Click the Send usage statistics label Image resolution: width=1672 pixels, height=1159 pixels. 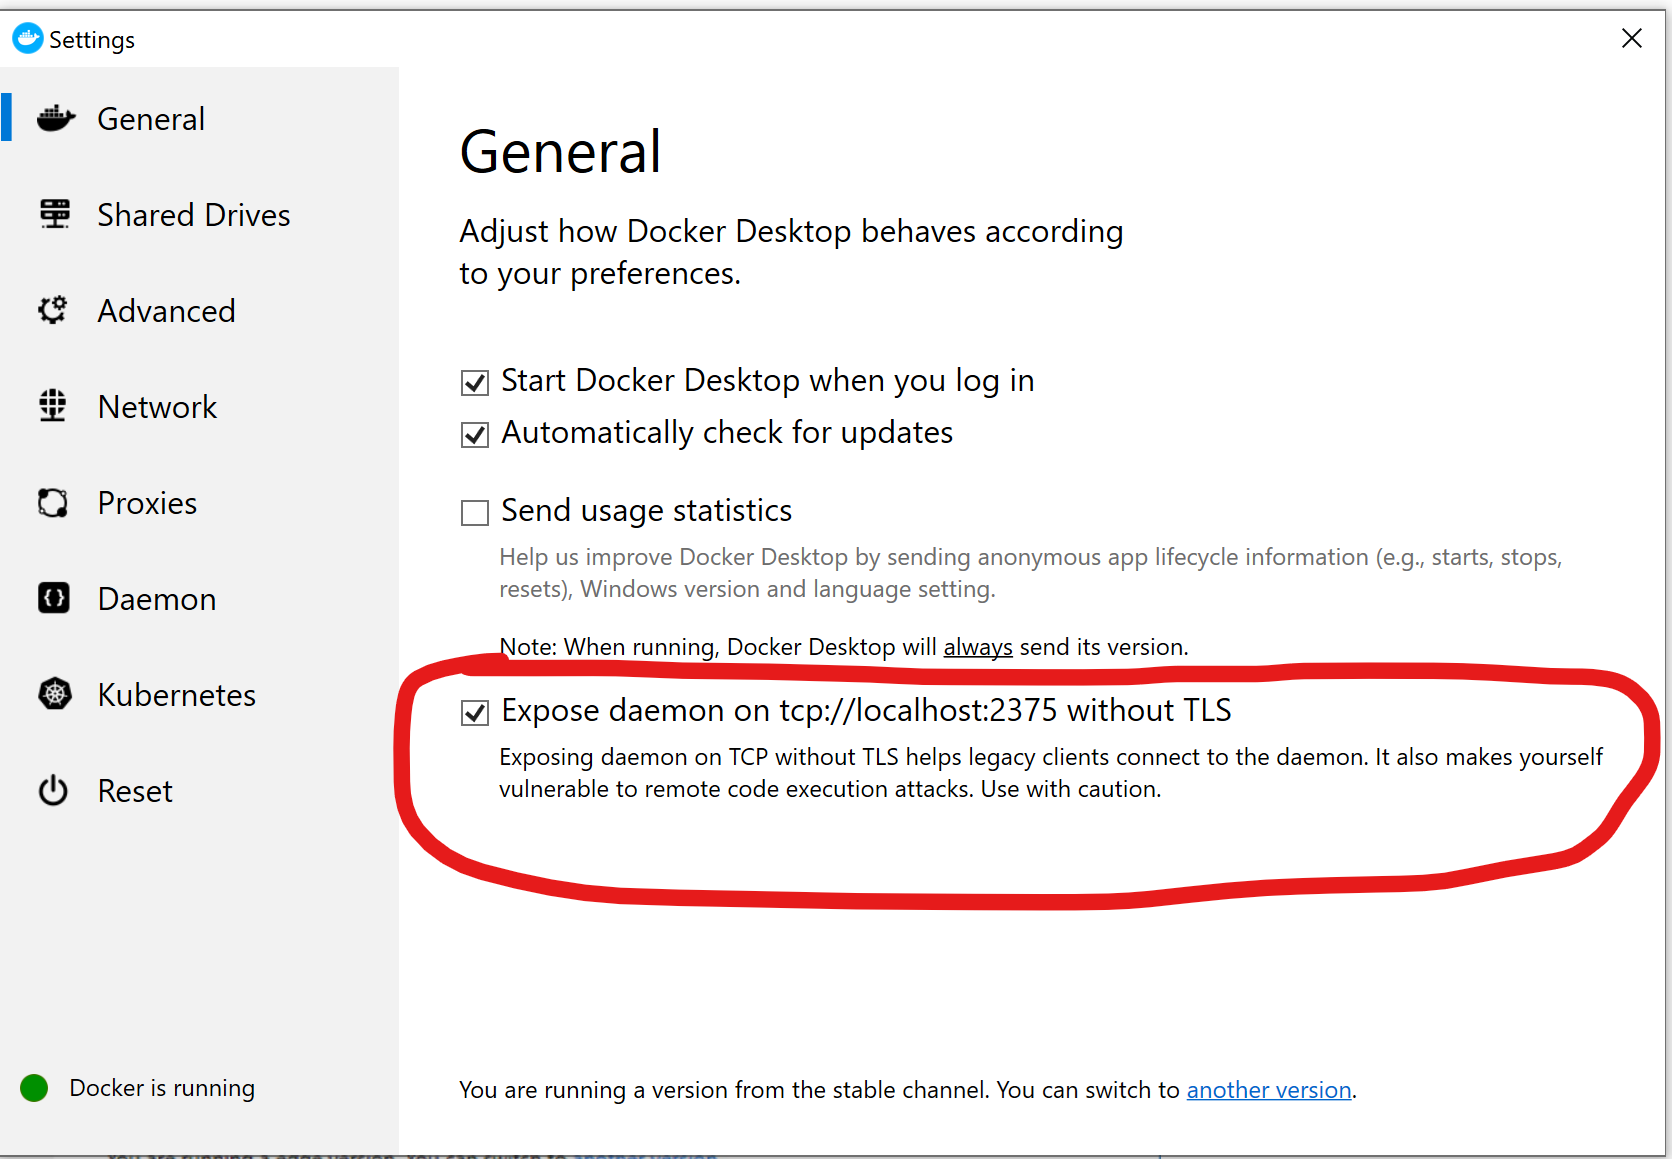coord(647,510)
